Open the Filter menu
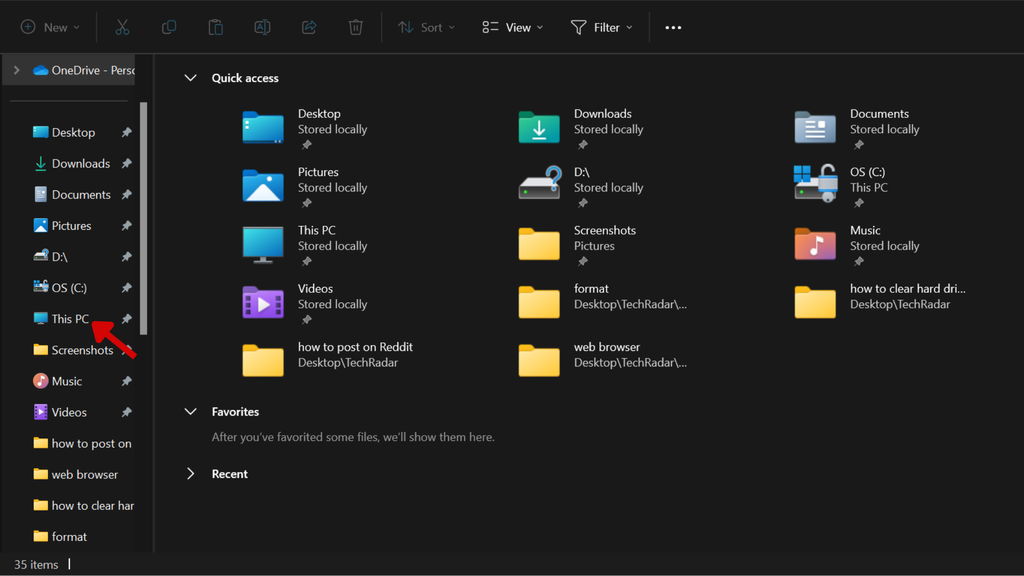Viewport: 1024px width, 576px height. (601, 27)
